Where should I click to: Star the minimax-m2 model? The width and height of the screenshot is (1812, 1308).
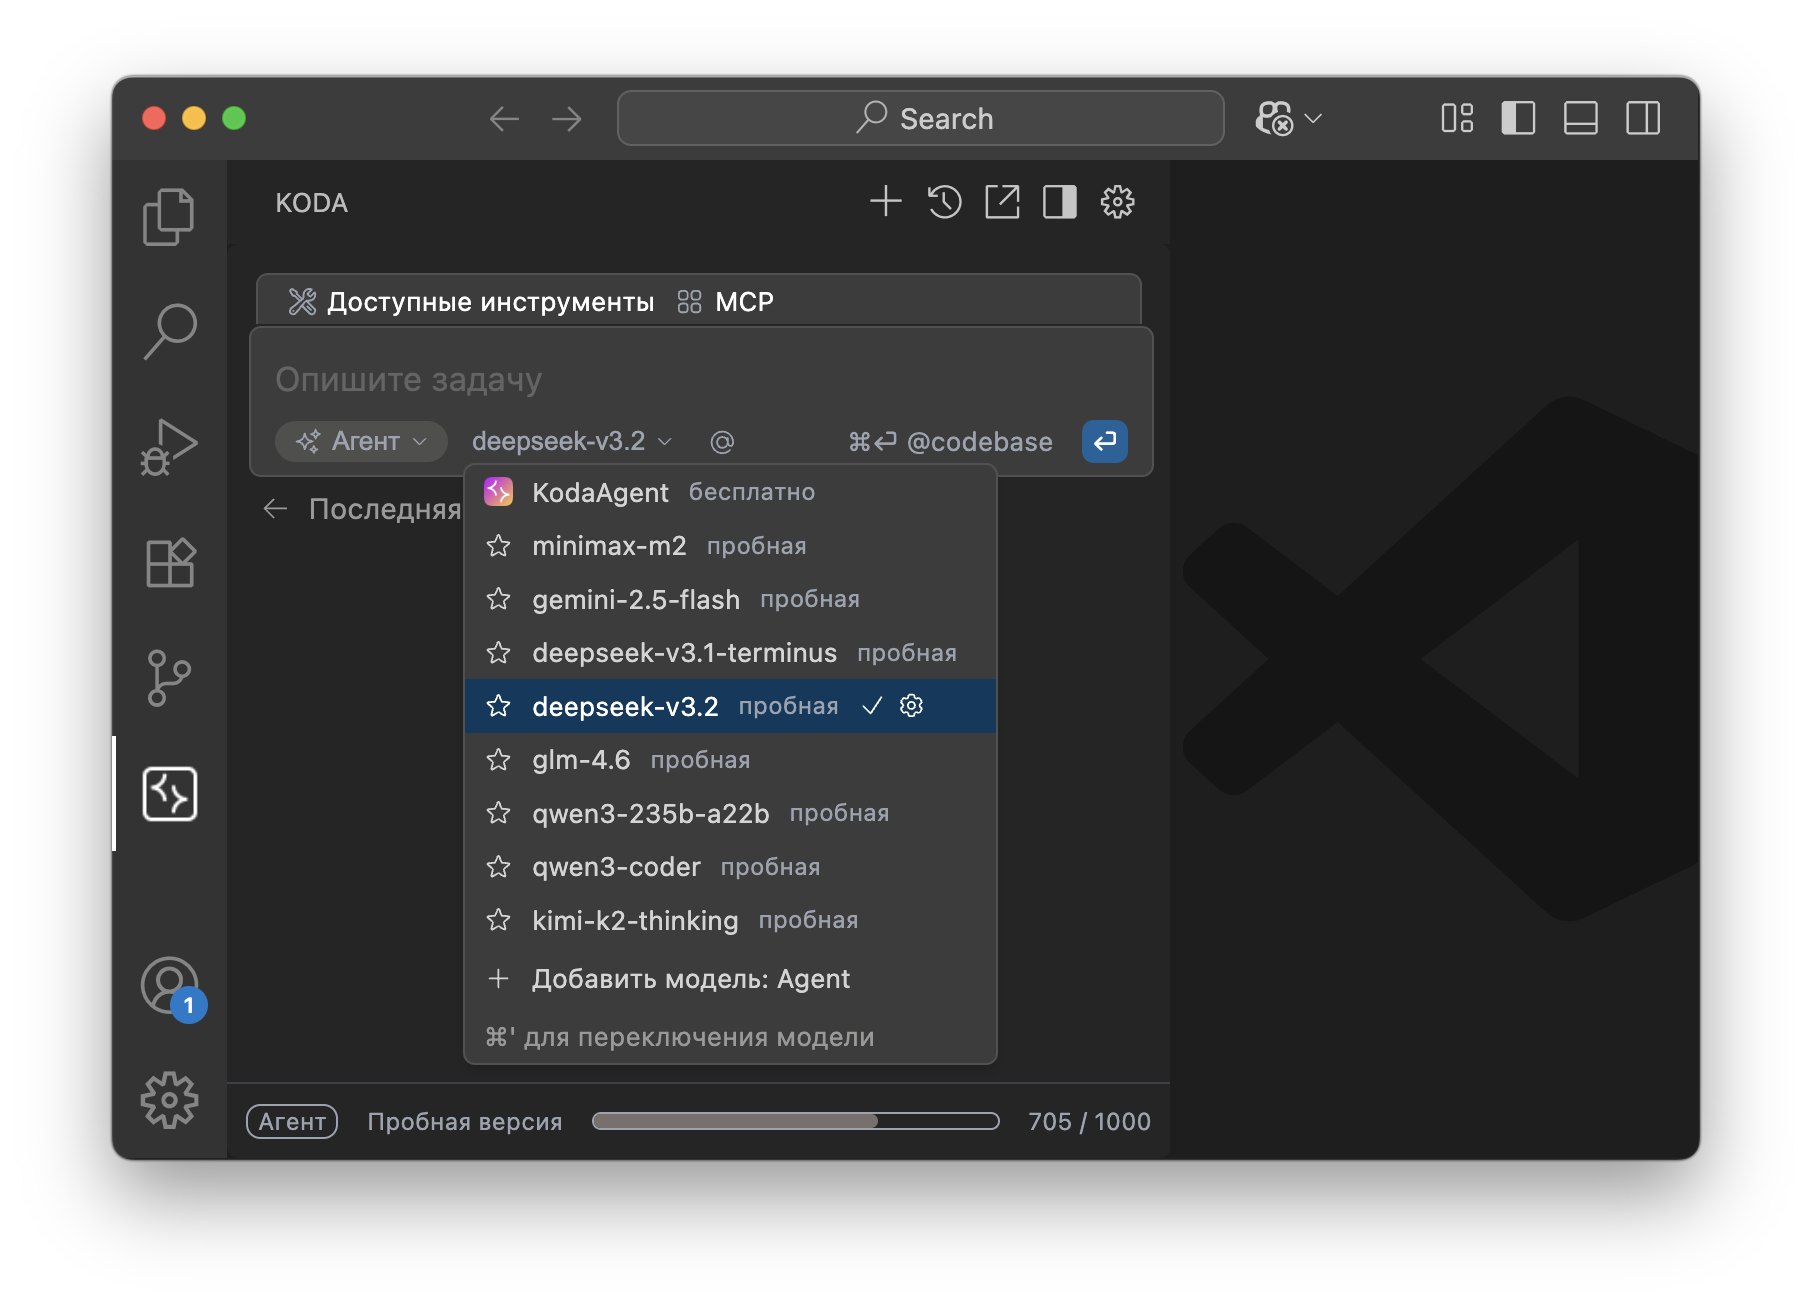(498, 546)
